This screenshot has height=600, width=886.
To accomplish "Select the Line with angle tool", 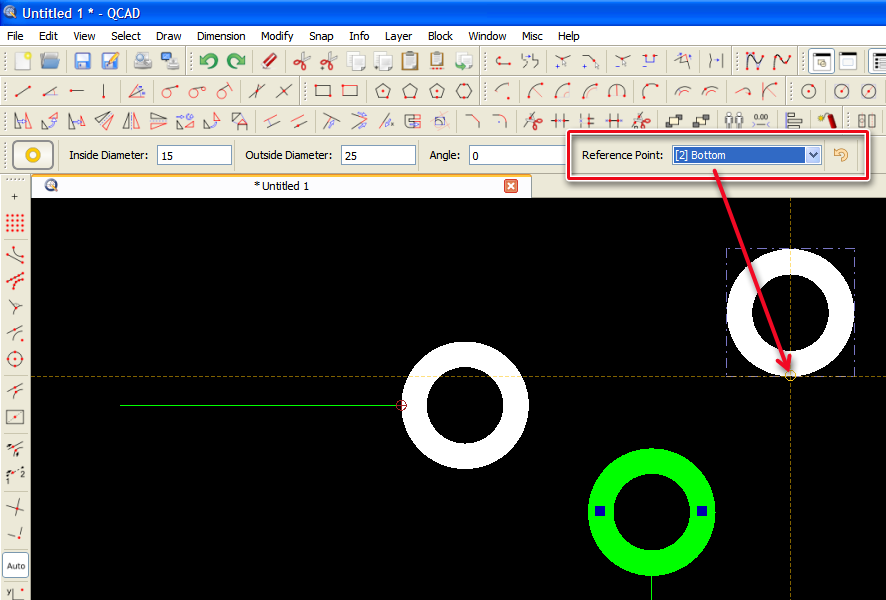I will tap(50, 91).
